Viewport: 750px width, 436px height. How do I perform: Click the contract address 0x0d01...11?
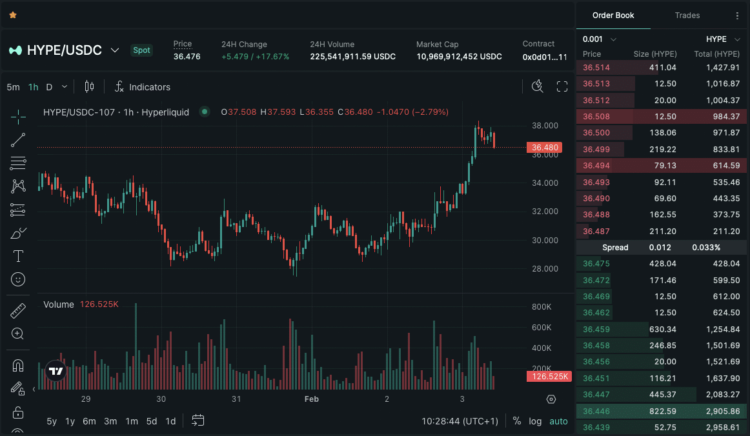tap(544, 57)
